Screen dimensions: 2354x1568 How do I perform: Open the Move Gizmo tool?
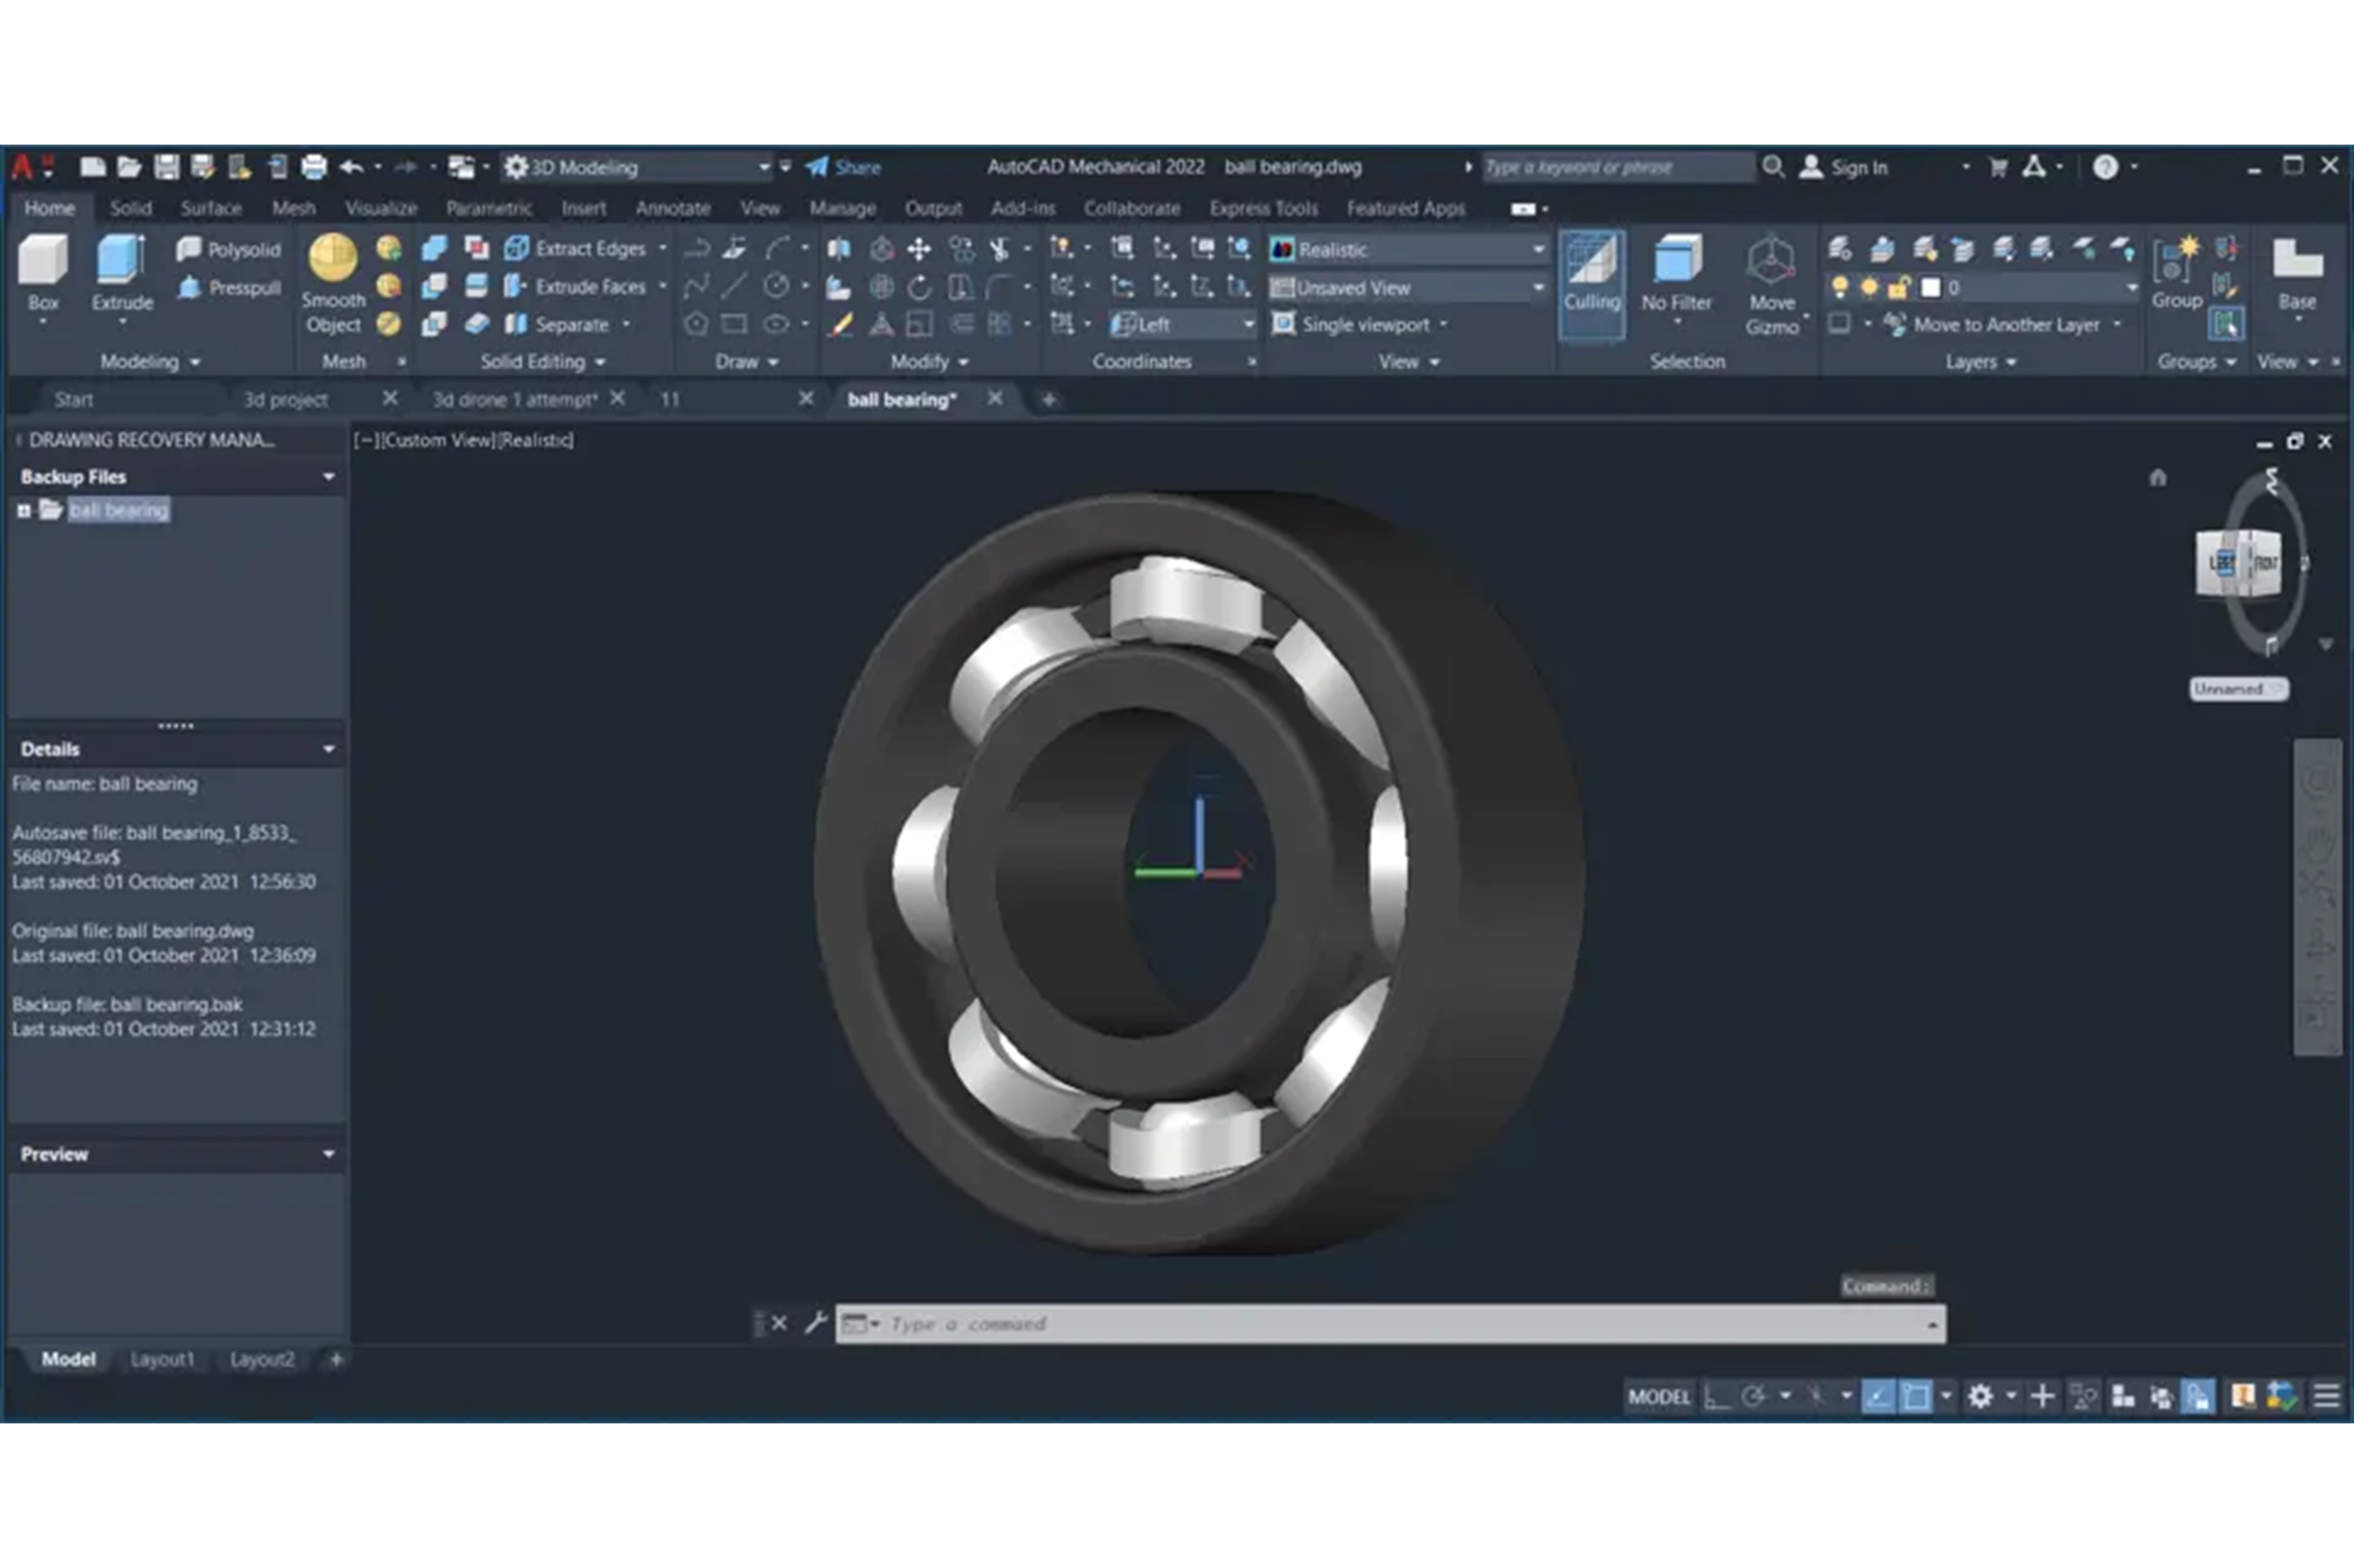[1771, 284]
